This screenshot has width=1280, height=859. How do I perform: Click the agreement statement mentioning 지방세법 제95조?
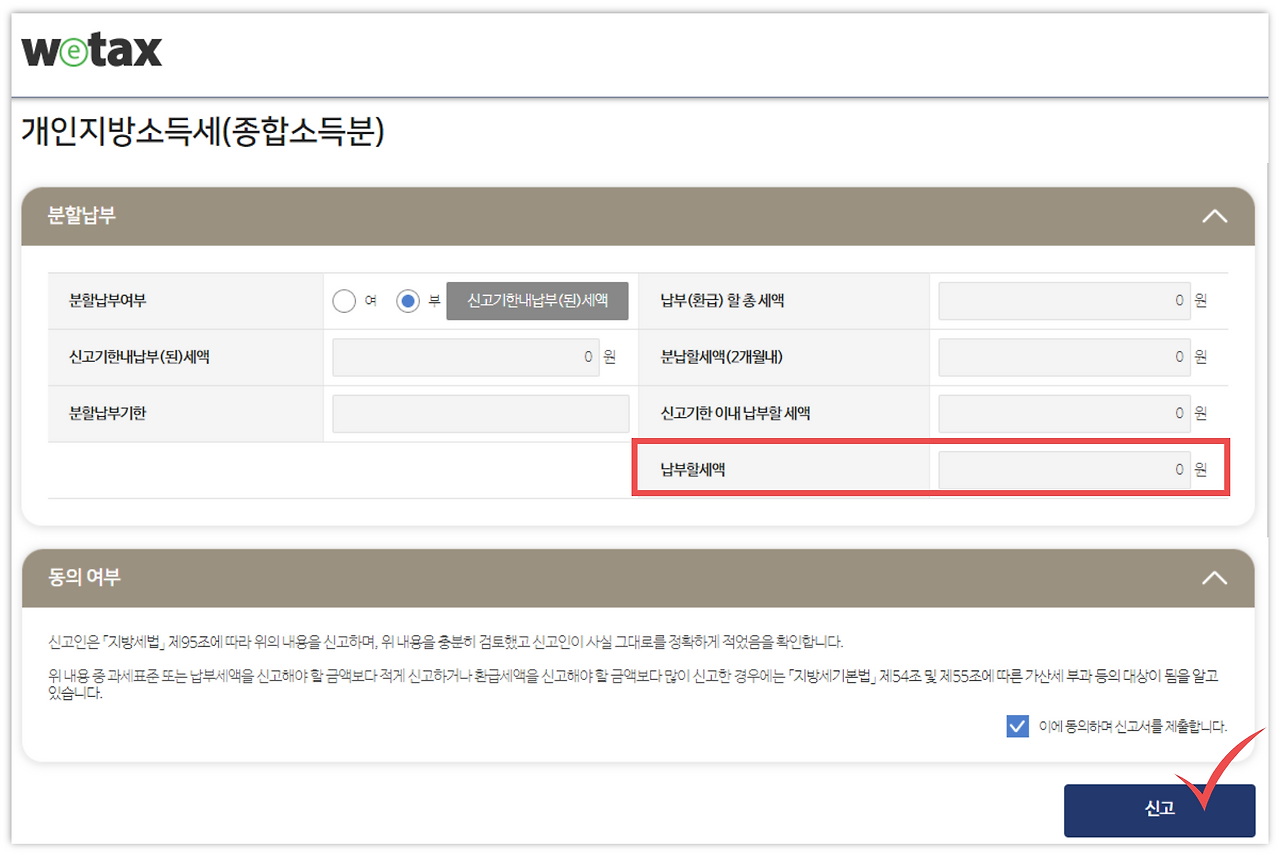point(432,641)
